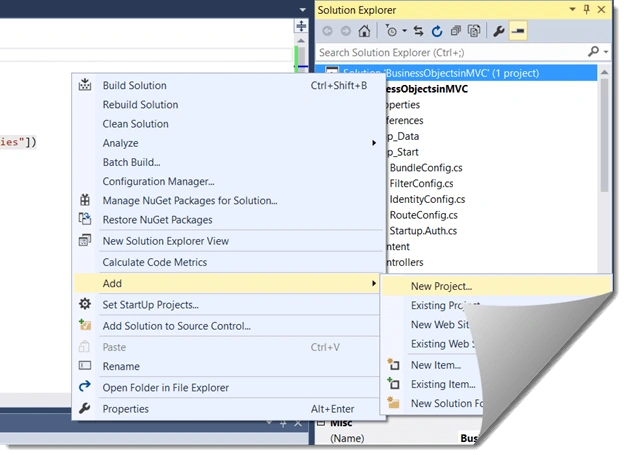Click the Back arrow in Solution Explorer

[x=327, y=31]
